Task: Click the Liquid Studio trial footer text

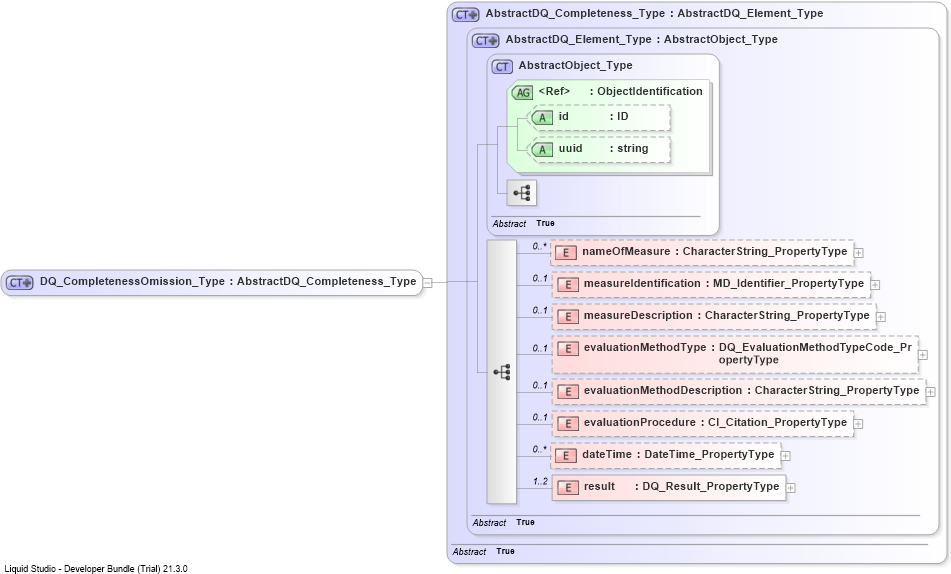Action: 96,569
